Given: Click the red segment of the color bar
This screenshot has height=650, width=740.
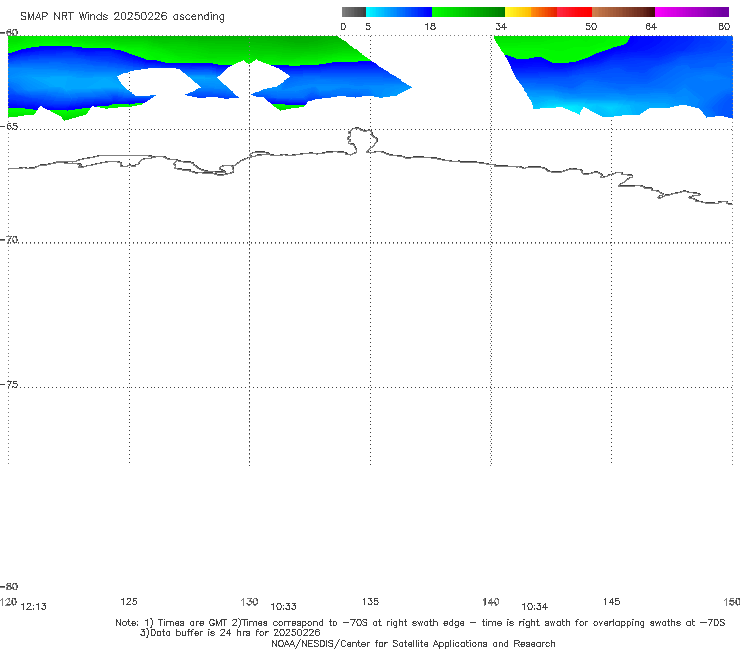Looking at the screenshot, I should pos(574,12).
